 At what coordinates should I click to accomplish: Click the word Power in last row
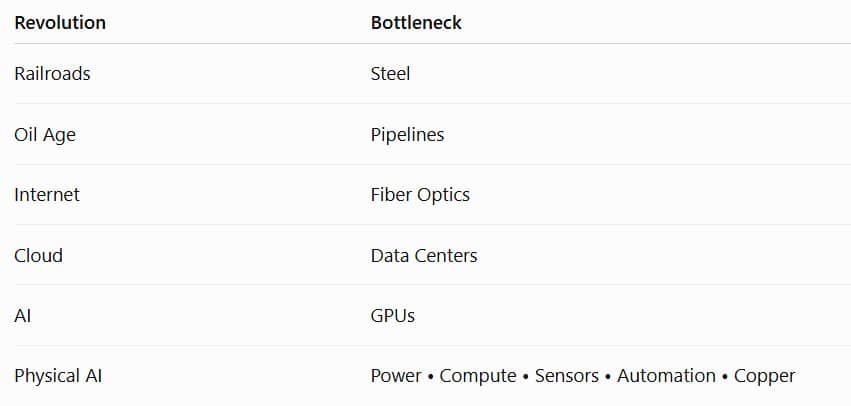(396, 376)
